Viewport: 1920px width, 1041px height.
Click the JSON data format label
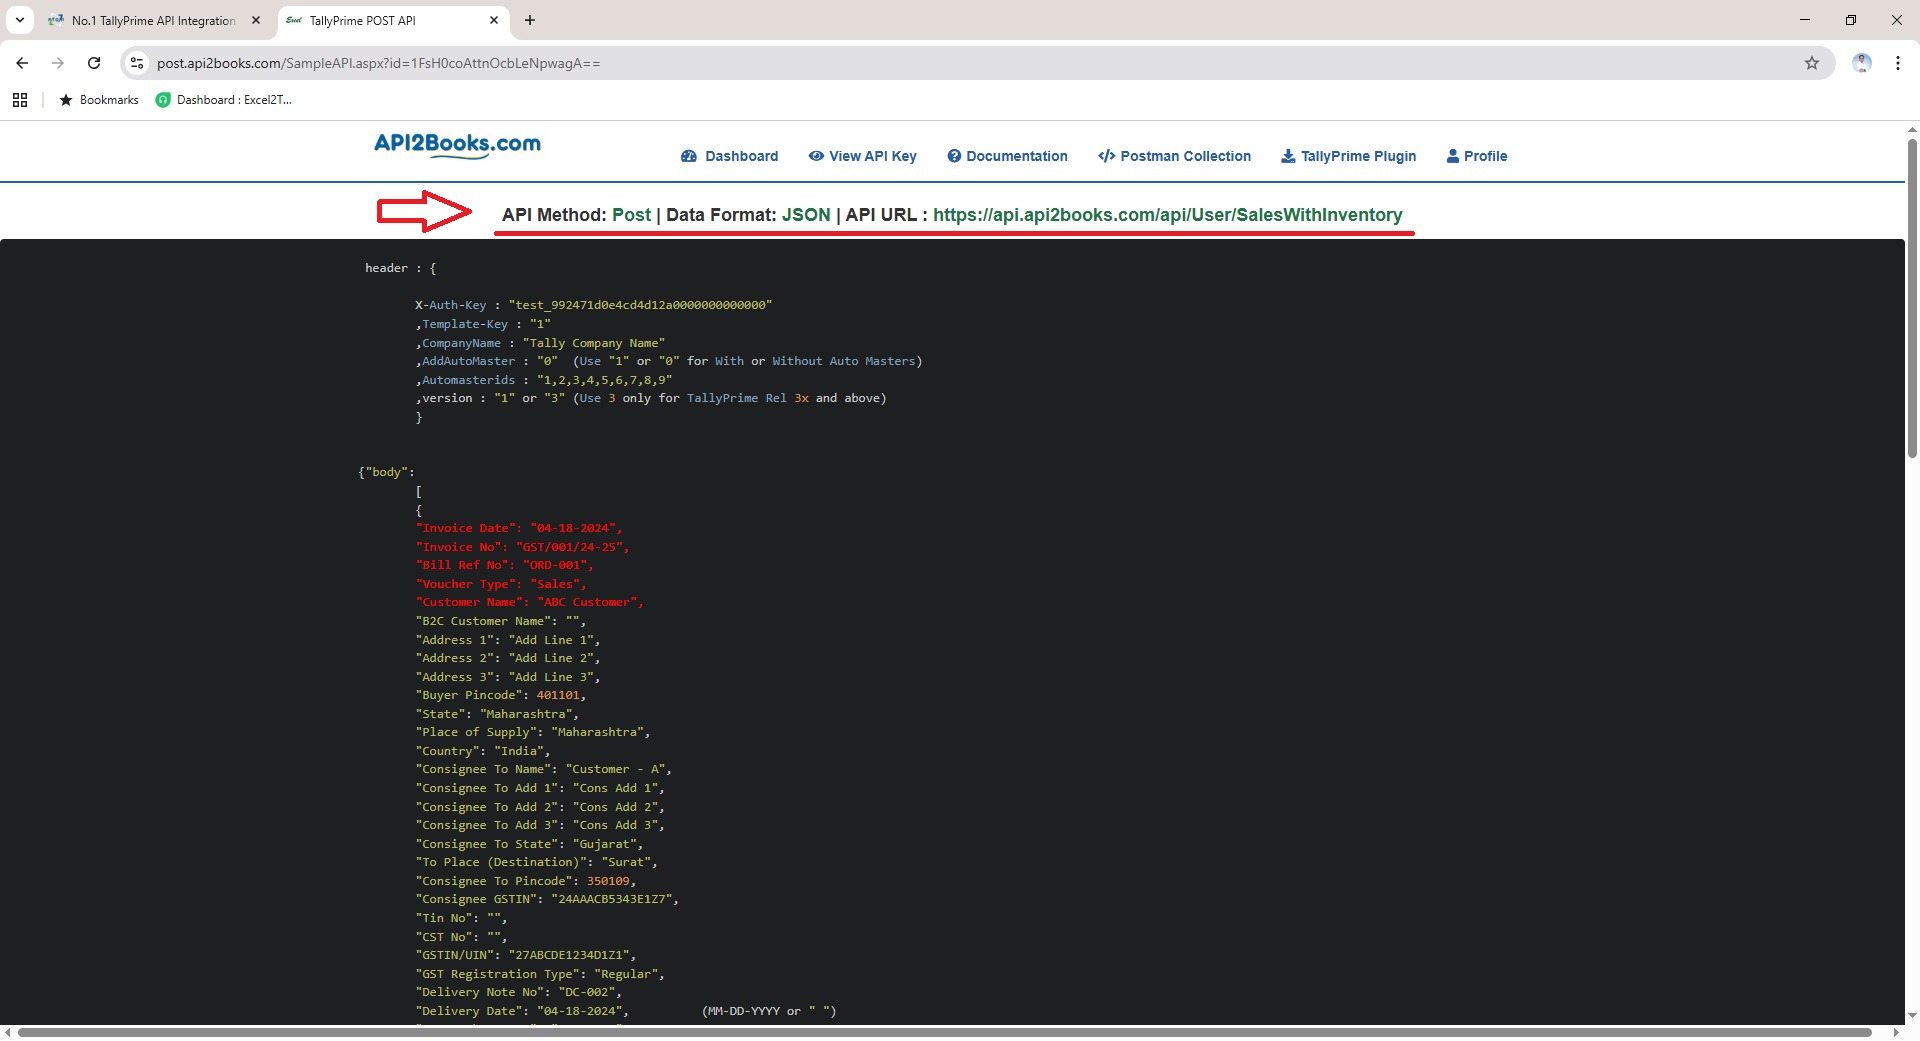tap(806, 215)
